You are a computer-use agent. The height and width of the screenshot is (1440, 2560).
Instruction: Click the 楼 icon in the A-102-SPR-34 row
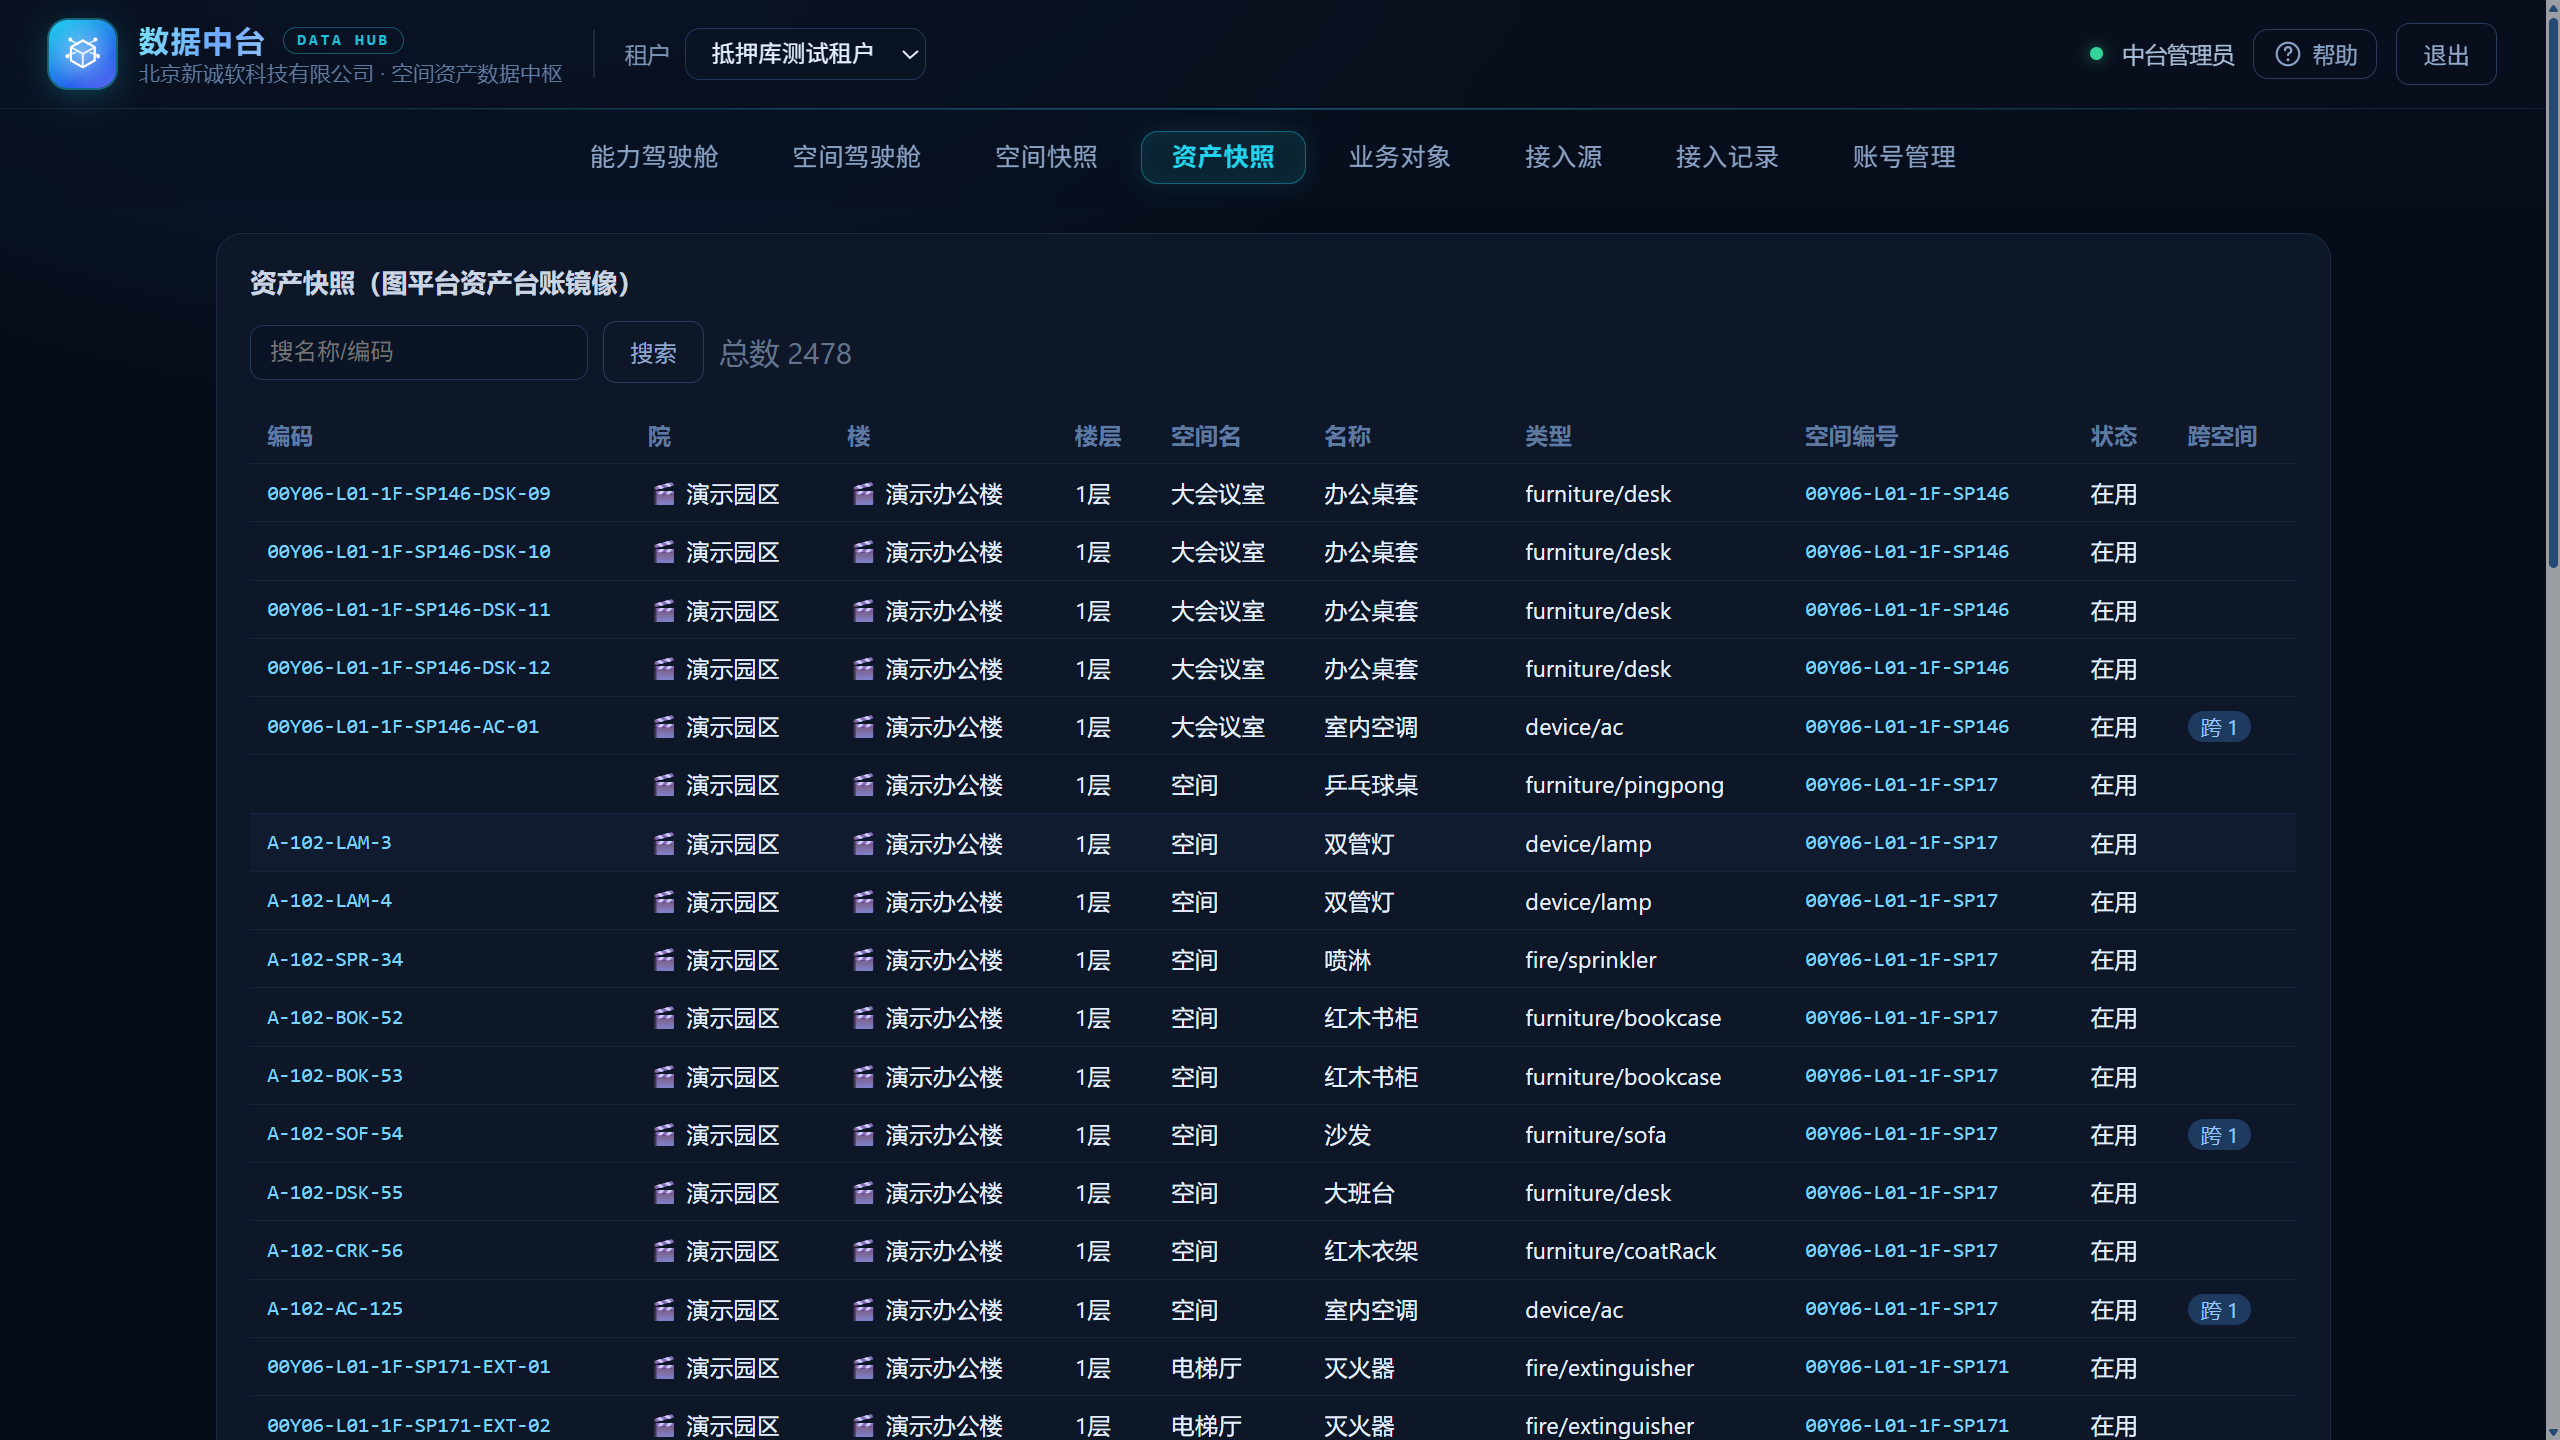click(863, 960)
